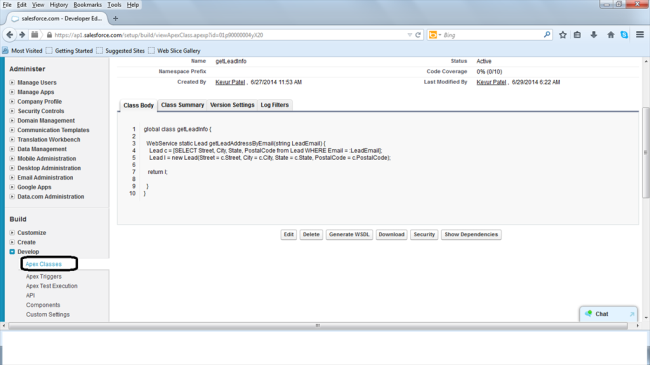
Task: Click the Download button
Action: pyautogui.click(x=391, y=234)
